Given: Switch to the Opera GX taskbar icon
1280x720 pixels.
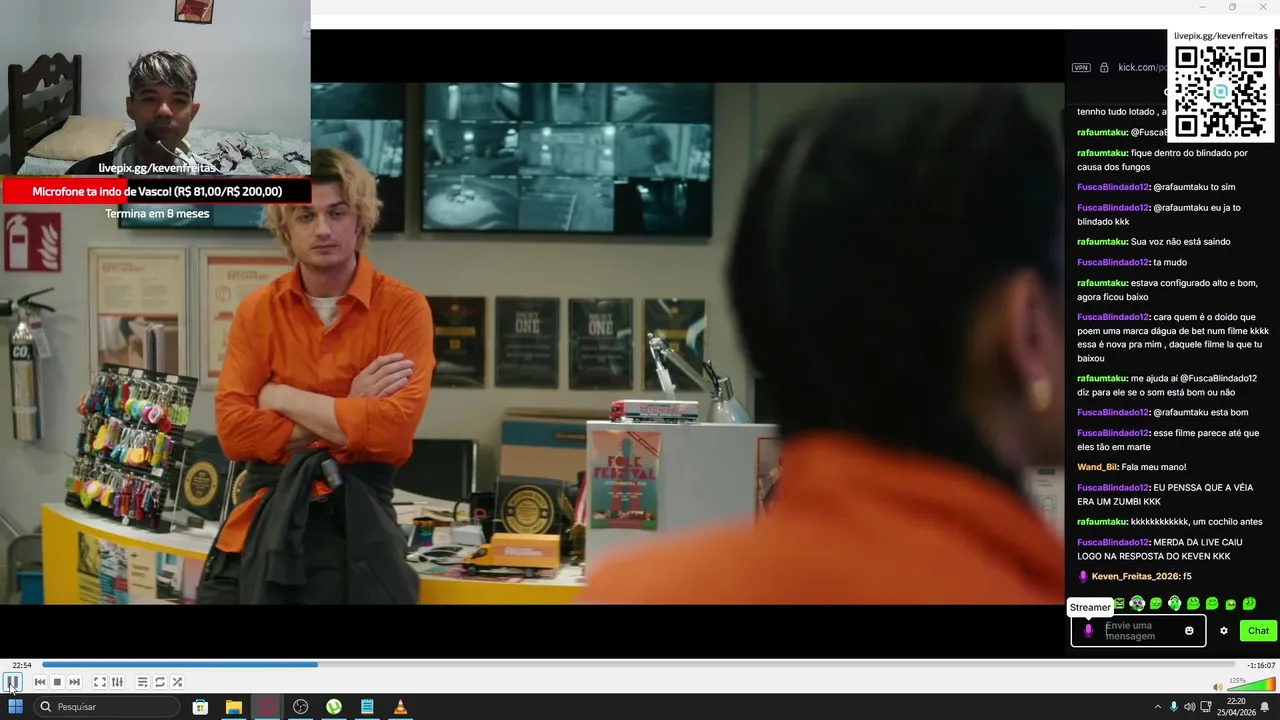Looking at the screenshot, I should point(267,707).
